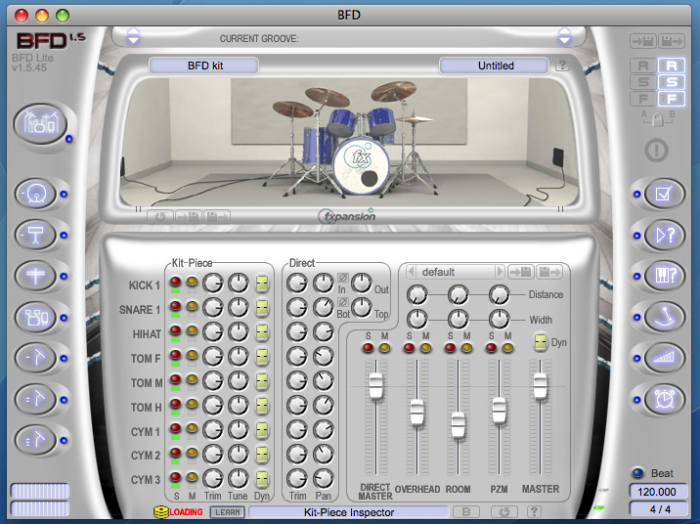Click load mixer preset icon beside default
The image size is (700, 524).
pyautogui.click(x=521, y=271)
